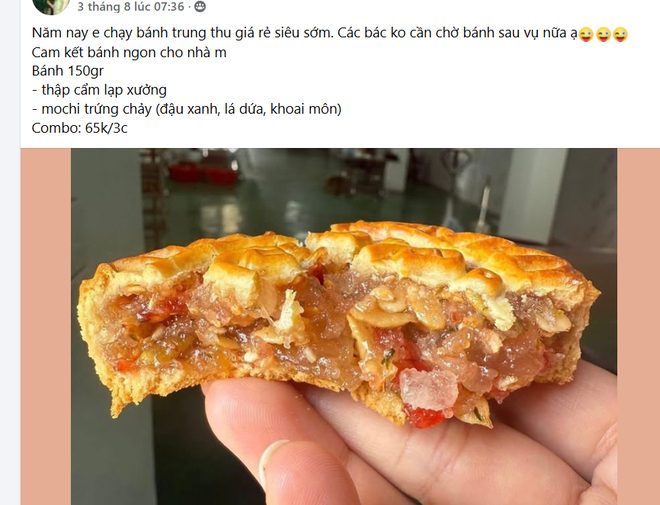Click the middle winking tongue emoji
660x505 pixels.
(x=603, y=34)
